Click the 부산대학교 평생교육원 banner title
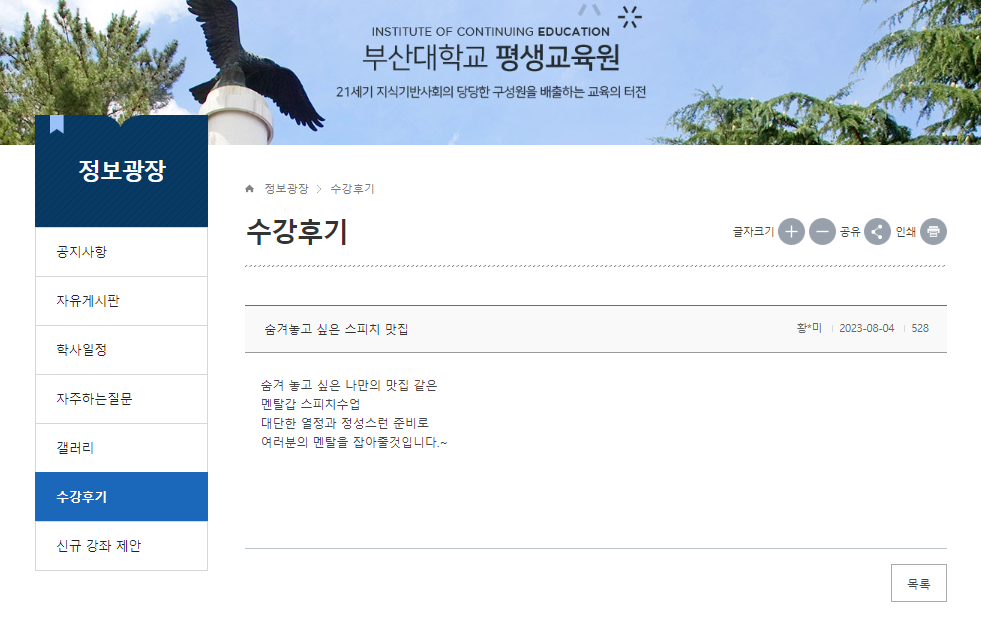Screen dimensions: 981x622 [491, 58]
